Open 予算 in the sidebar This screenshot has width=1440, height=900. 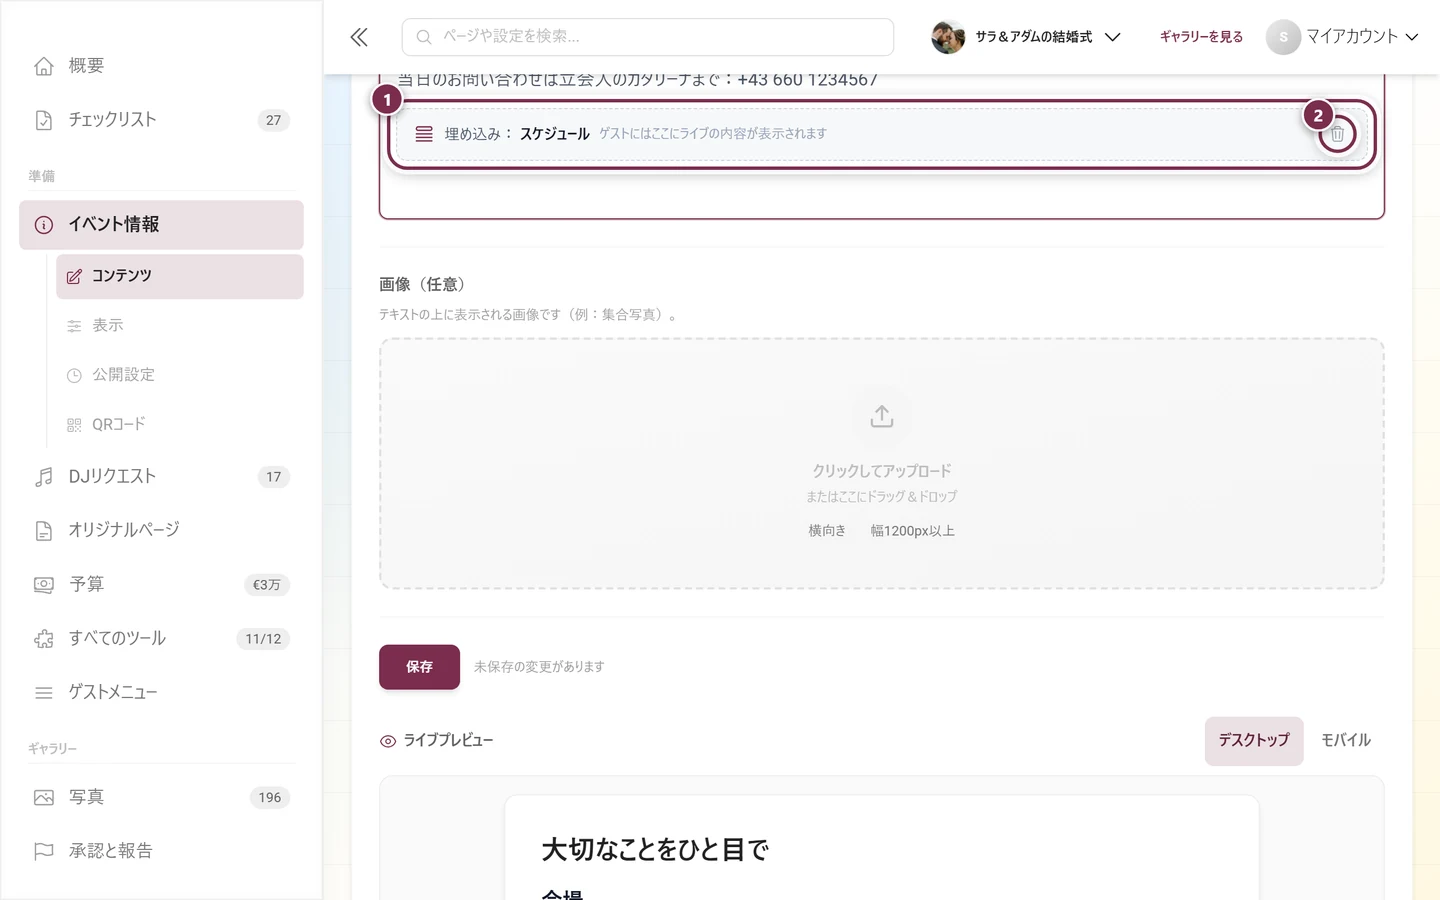pos(161,585)
